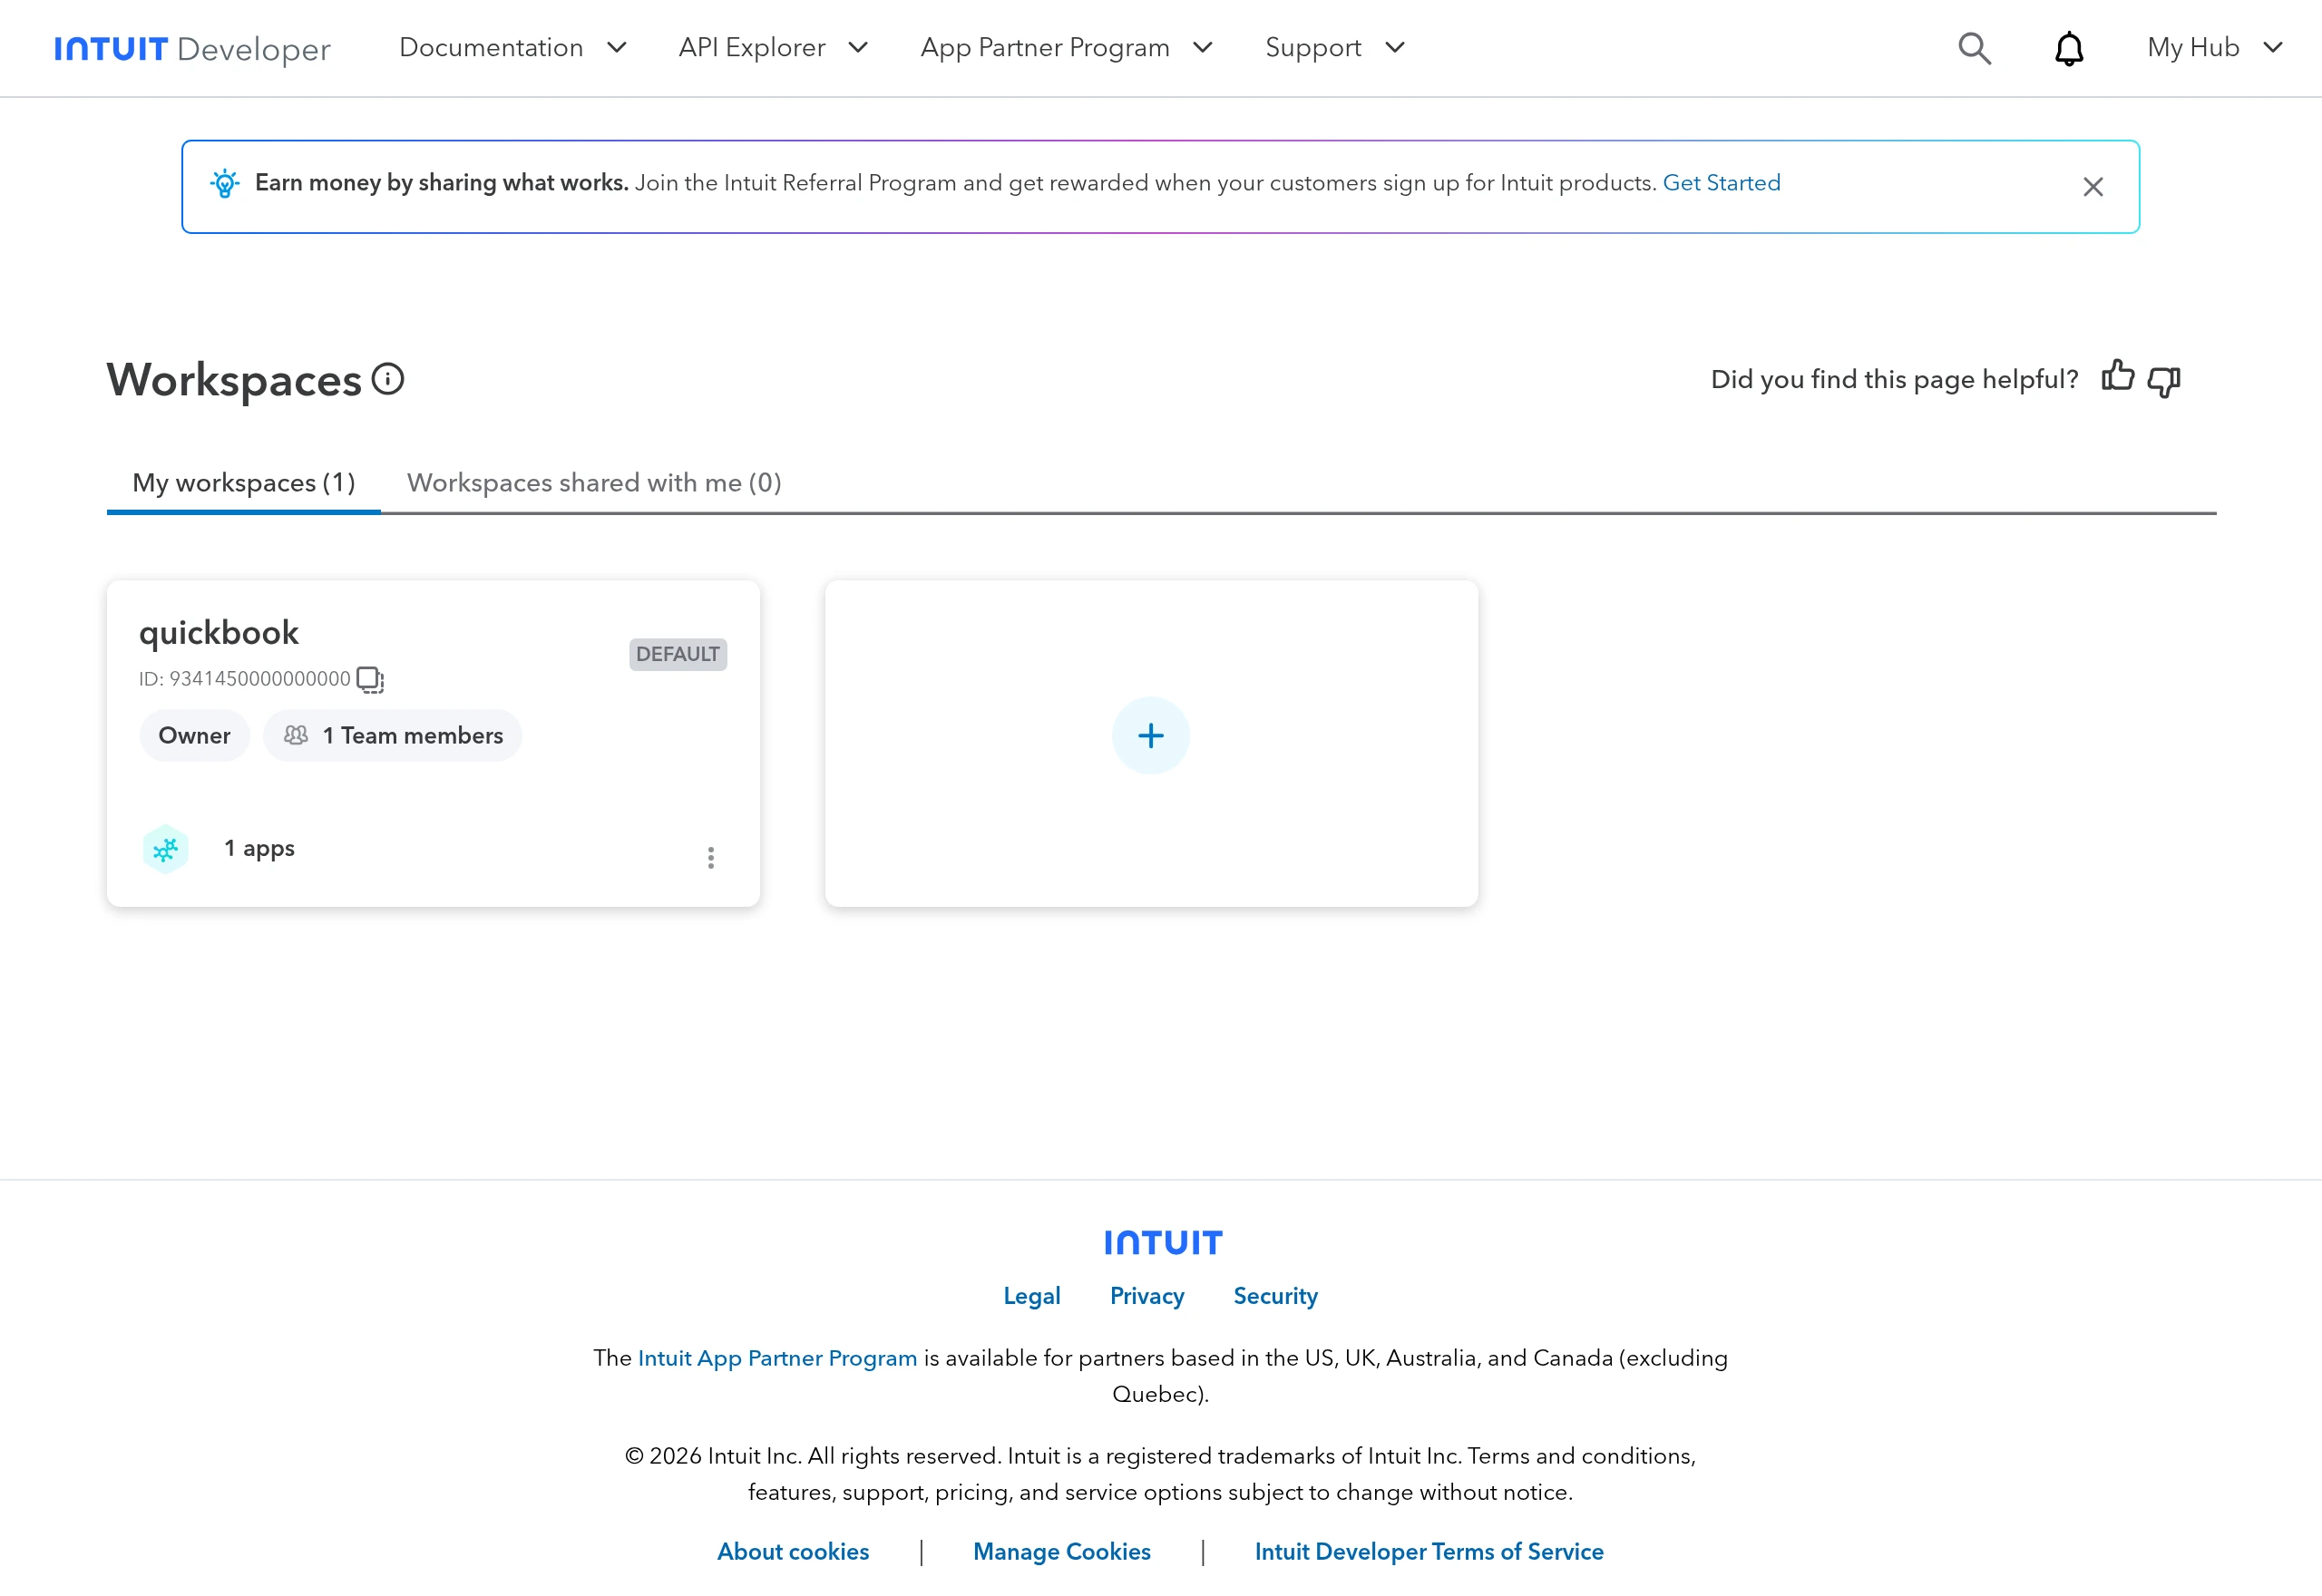Select the My workspaces (1) tab
Viewport: 2322px width, 1596px height.
coord(244,483)
